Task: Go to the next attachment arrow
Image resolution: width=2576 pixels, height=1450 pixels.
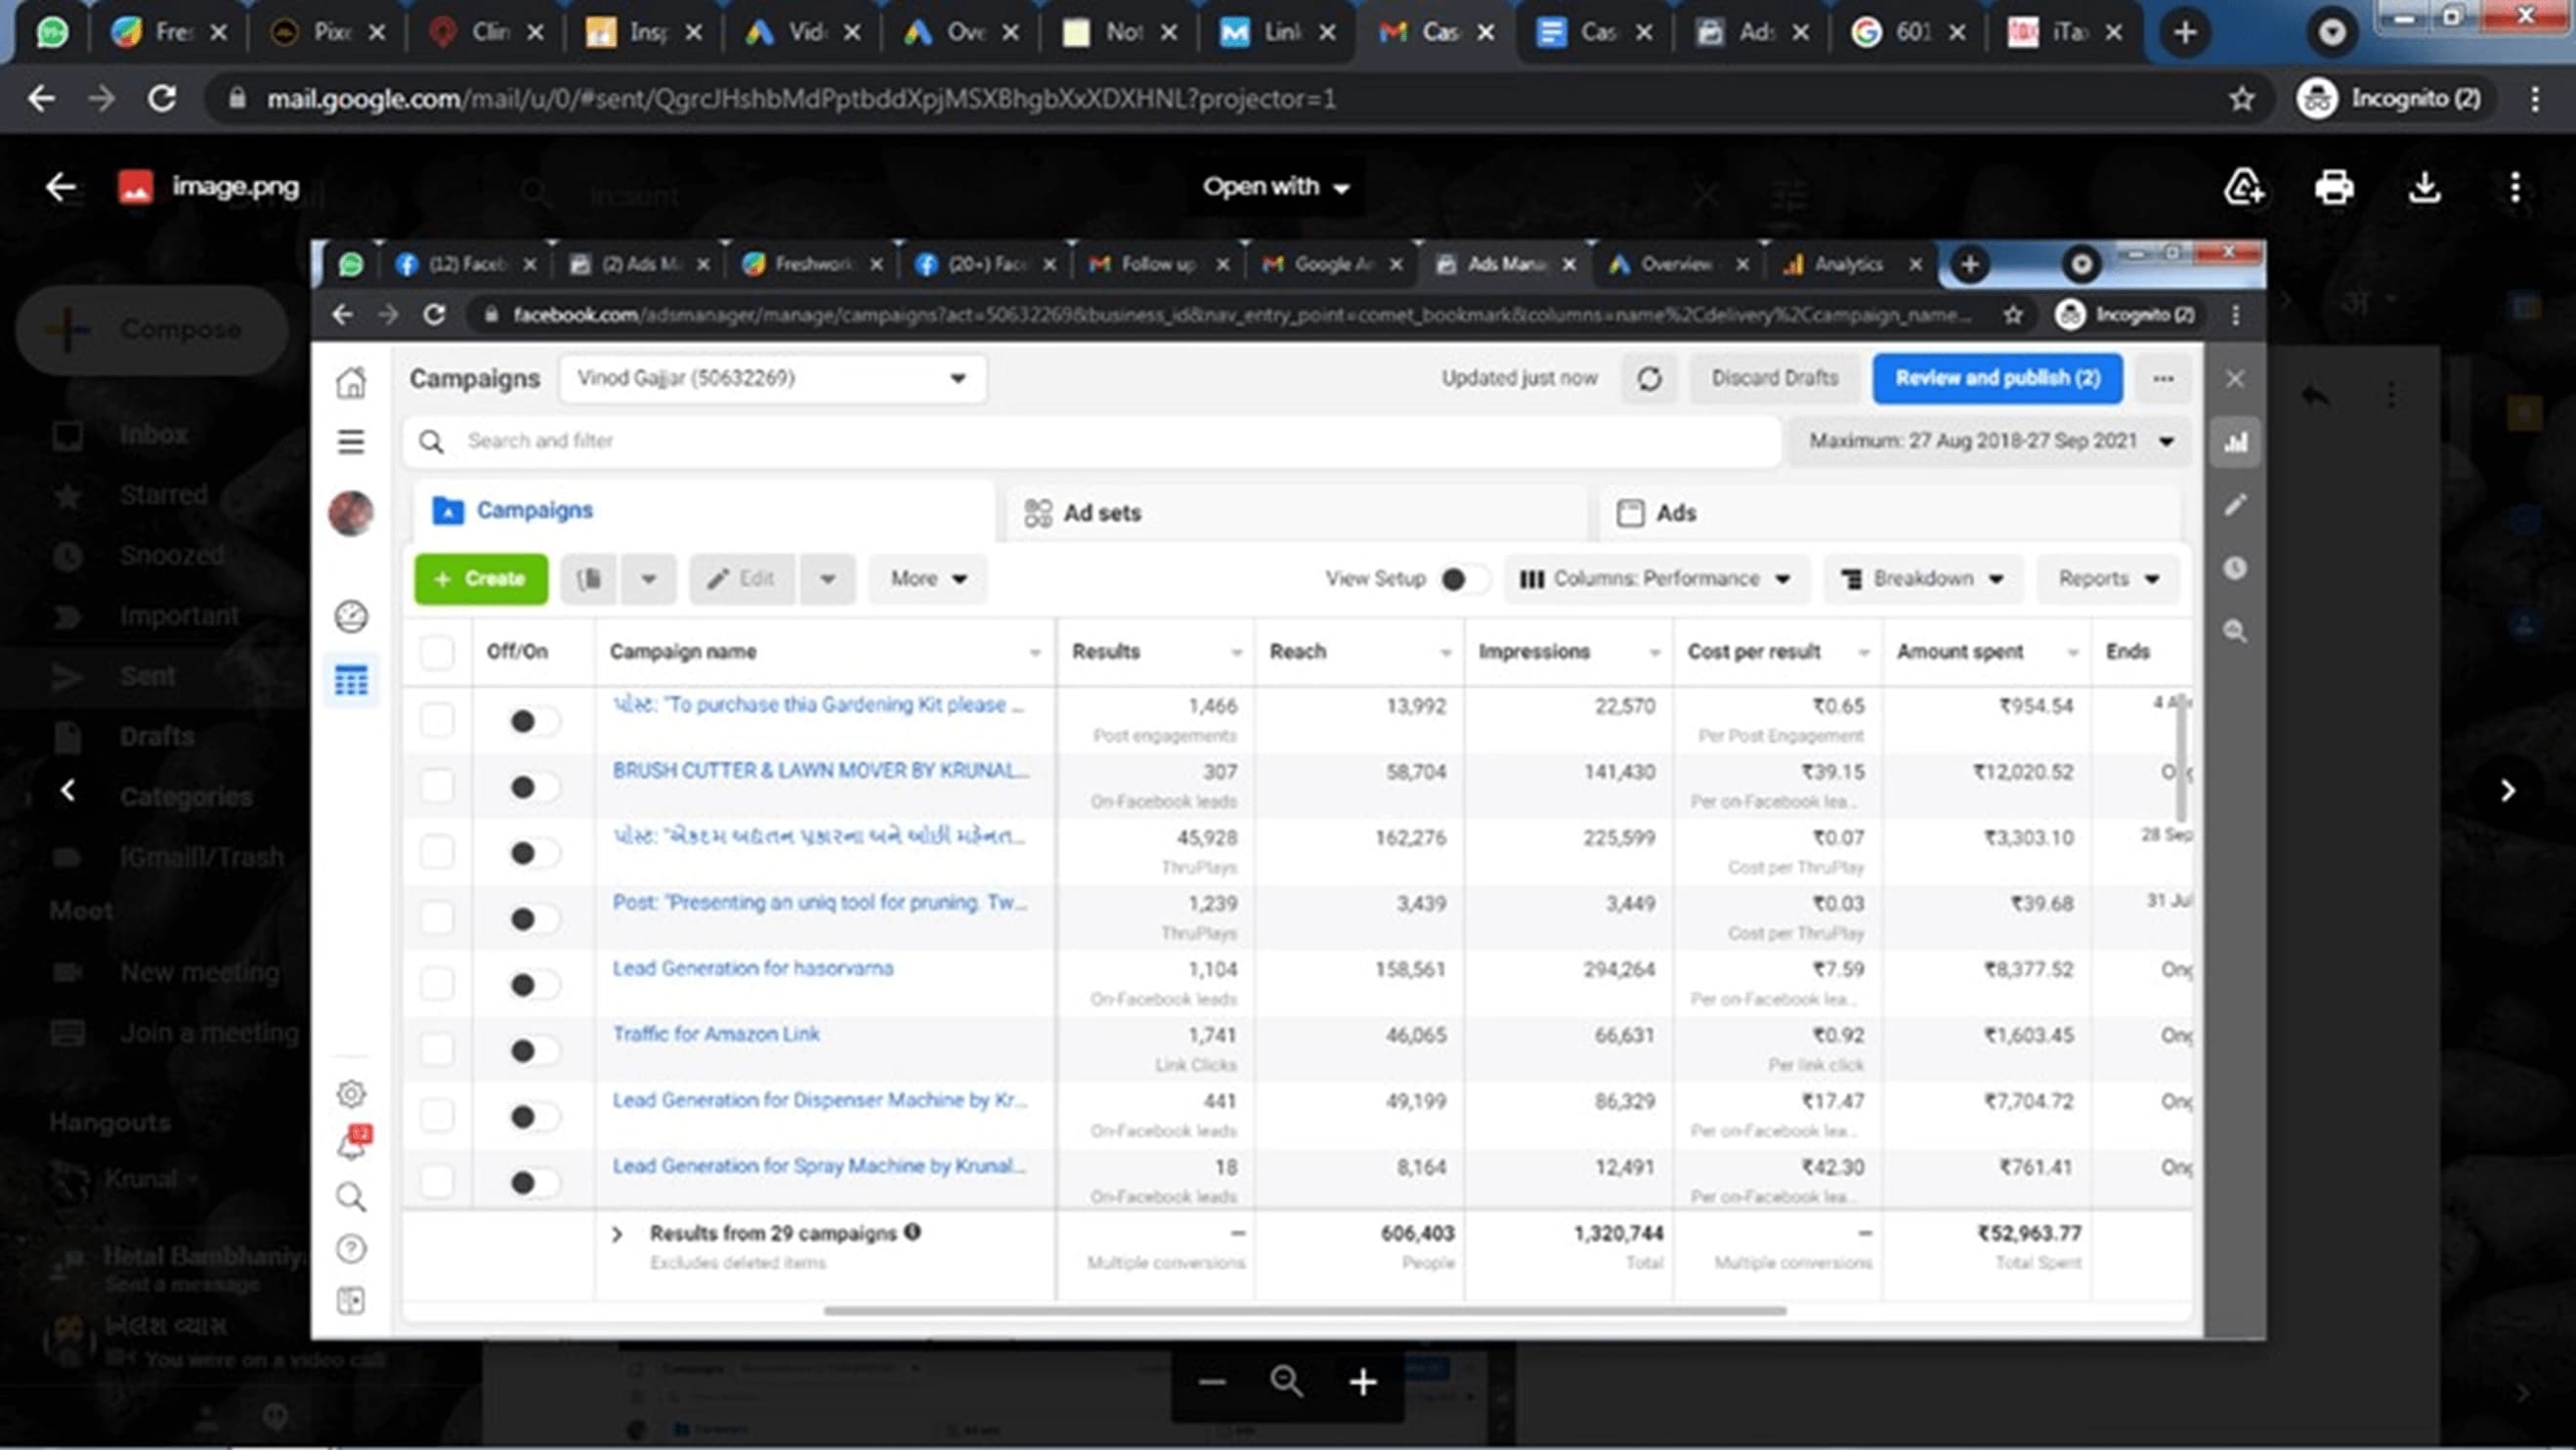Action: pyautogui.click(x=2507, y=791)
